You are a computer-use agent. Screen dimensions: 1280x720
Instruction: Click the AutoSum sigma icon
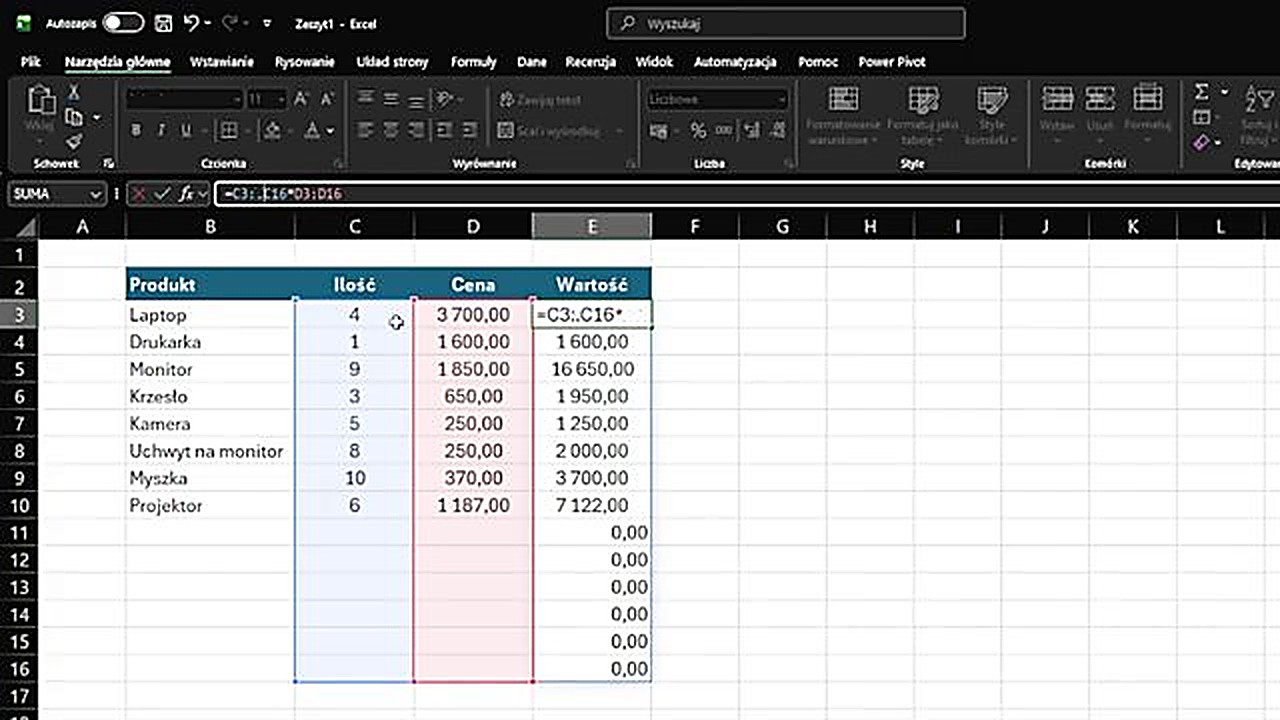(1202, 92)
